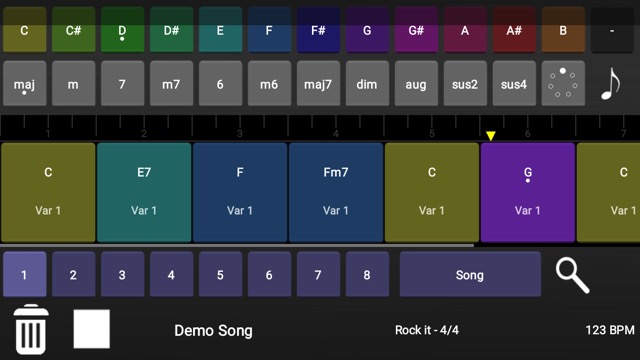Select the D root note
Image resolution: width=640 pixels, height=360 pixels.
tap(122, 30)
